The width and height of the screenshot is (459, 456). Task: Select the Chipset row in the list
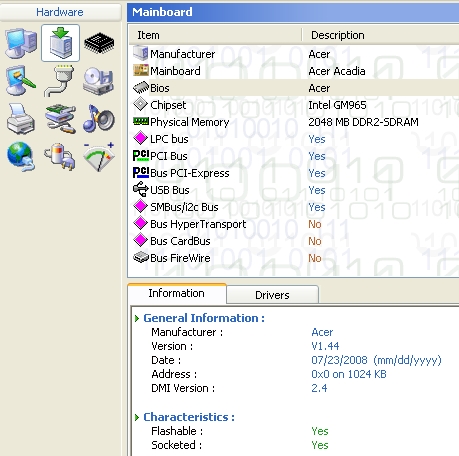tap(294, 105)
